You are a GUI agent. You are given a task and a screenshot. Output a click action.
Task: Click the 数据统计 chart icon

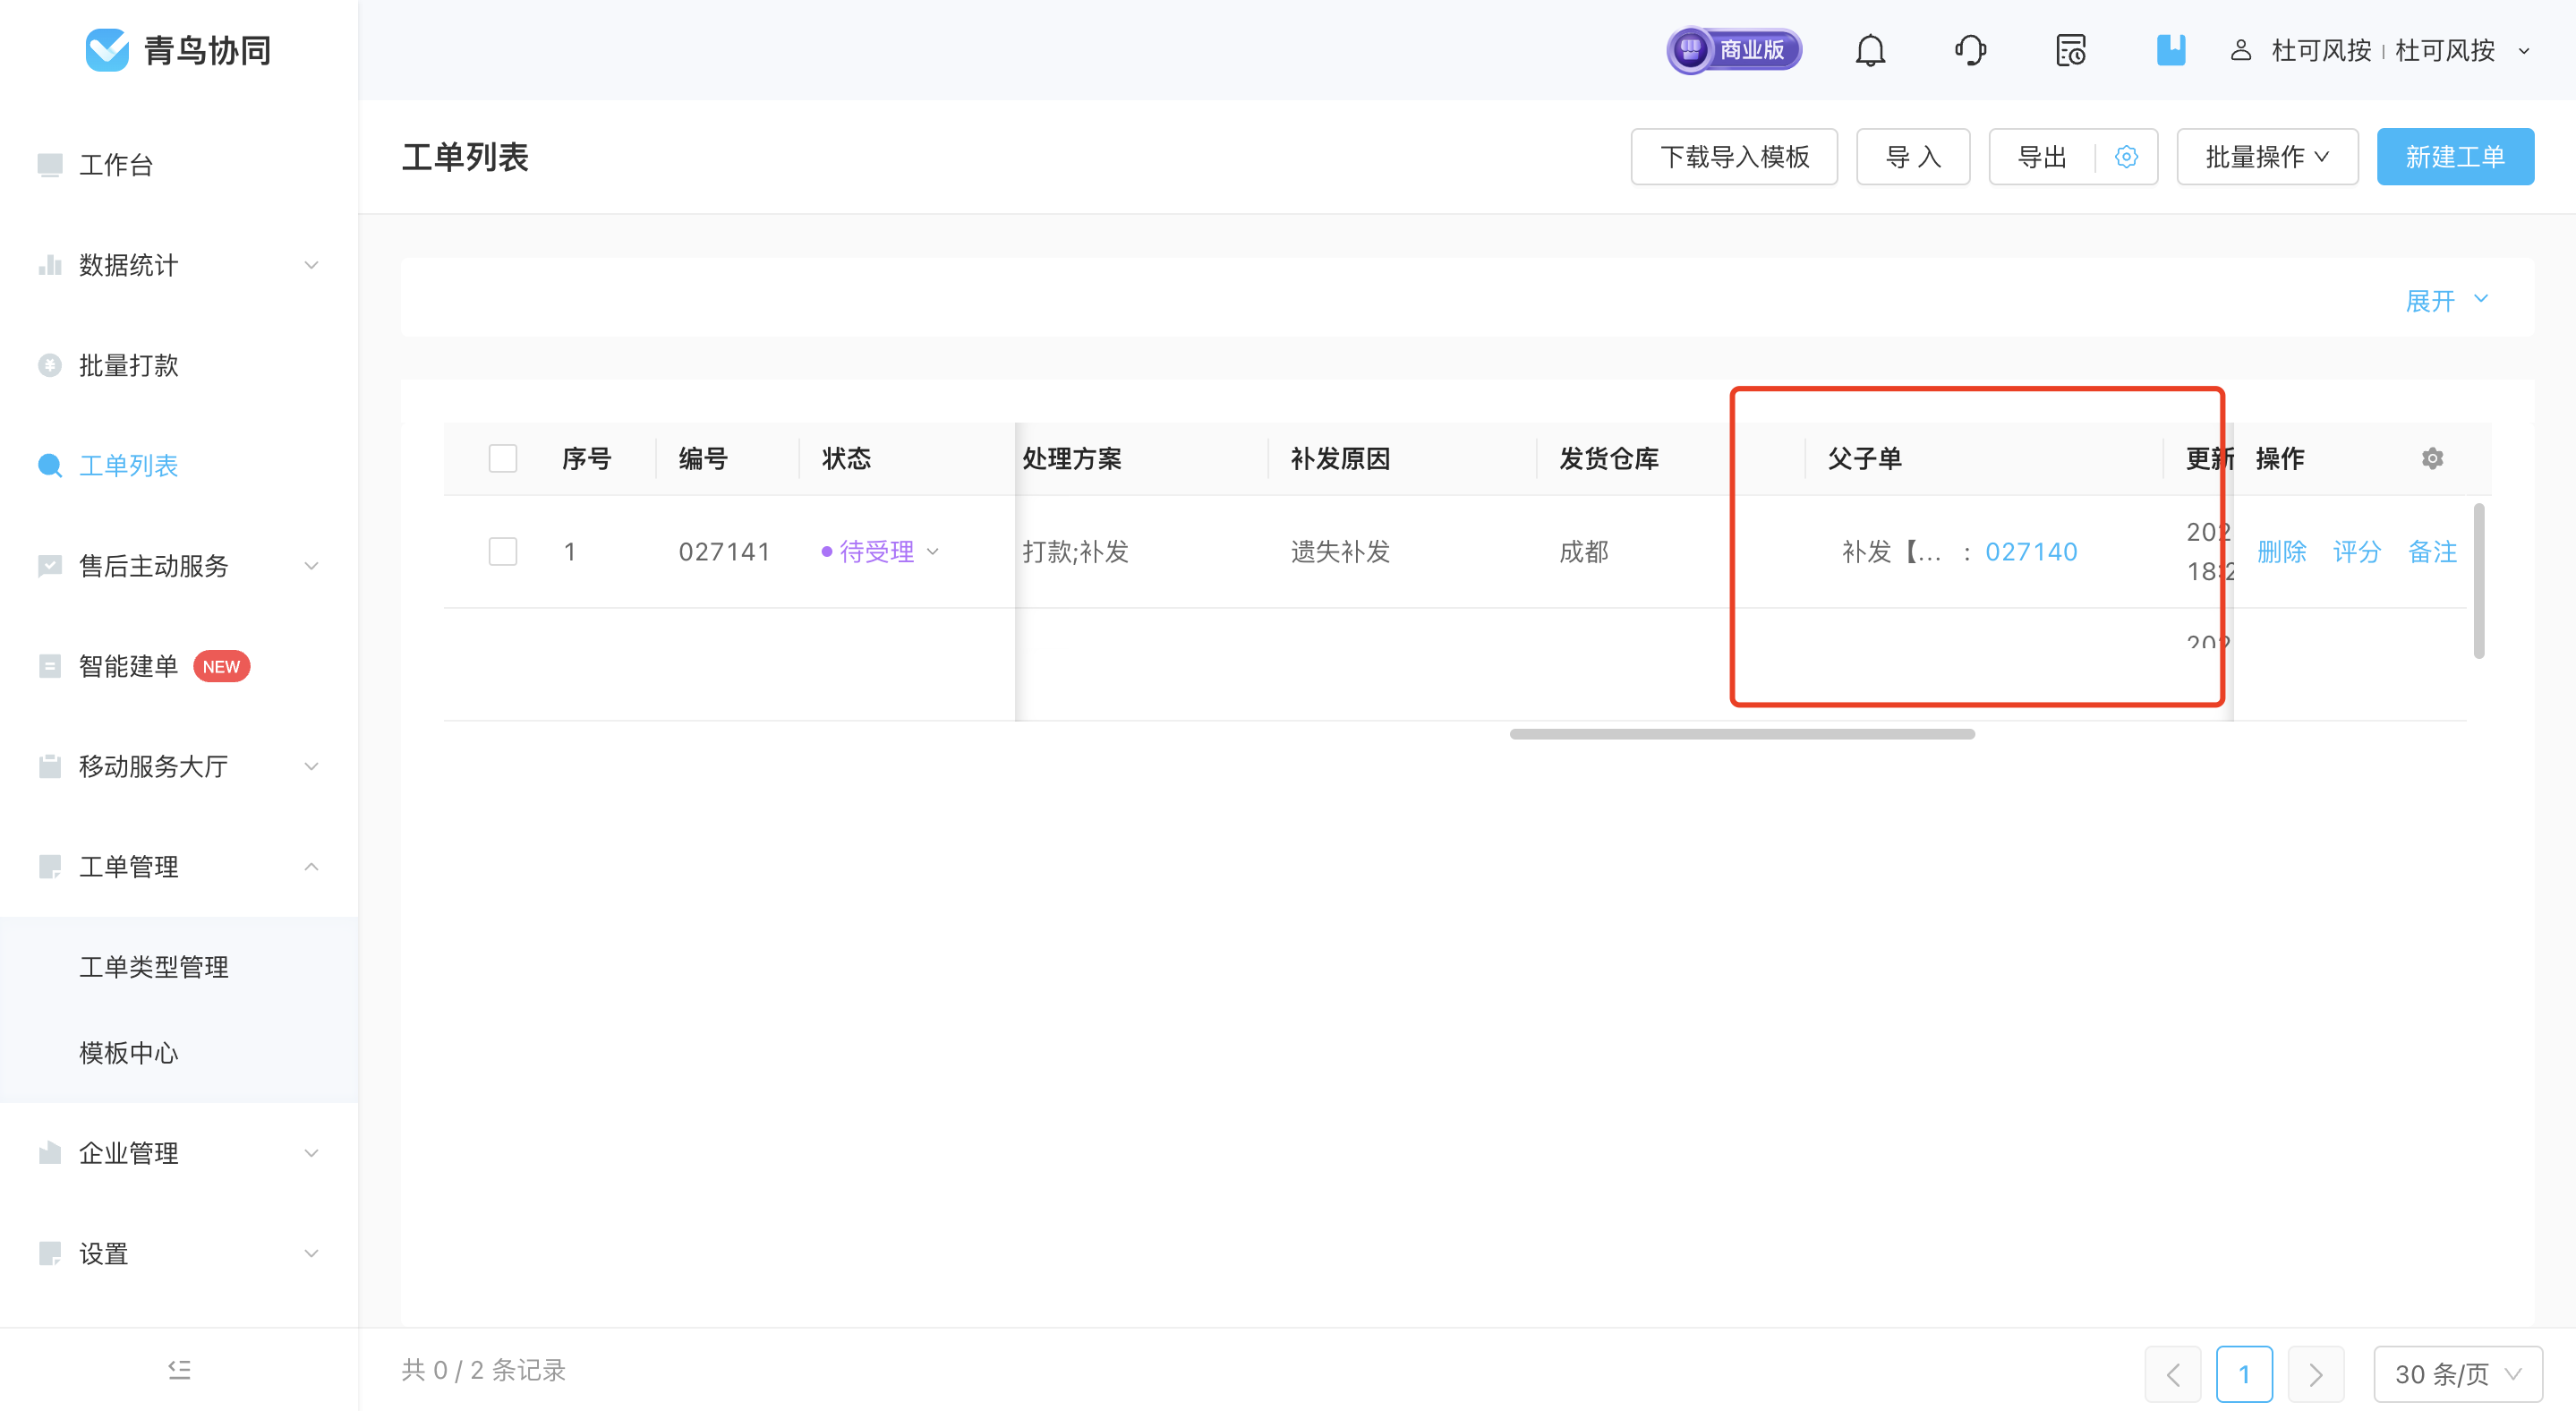[x=50, y=265]
